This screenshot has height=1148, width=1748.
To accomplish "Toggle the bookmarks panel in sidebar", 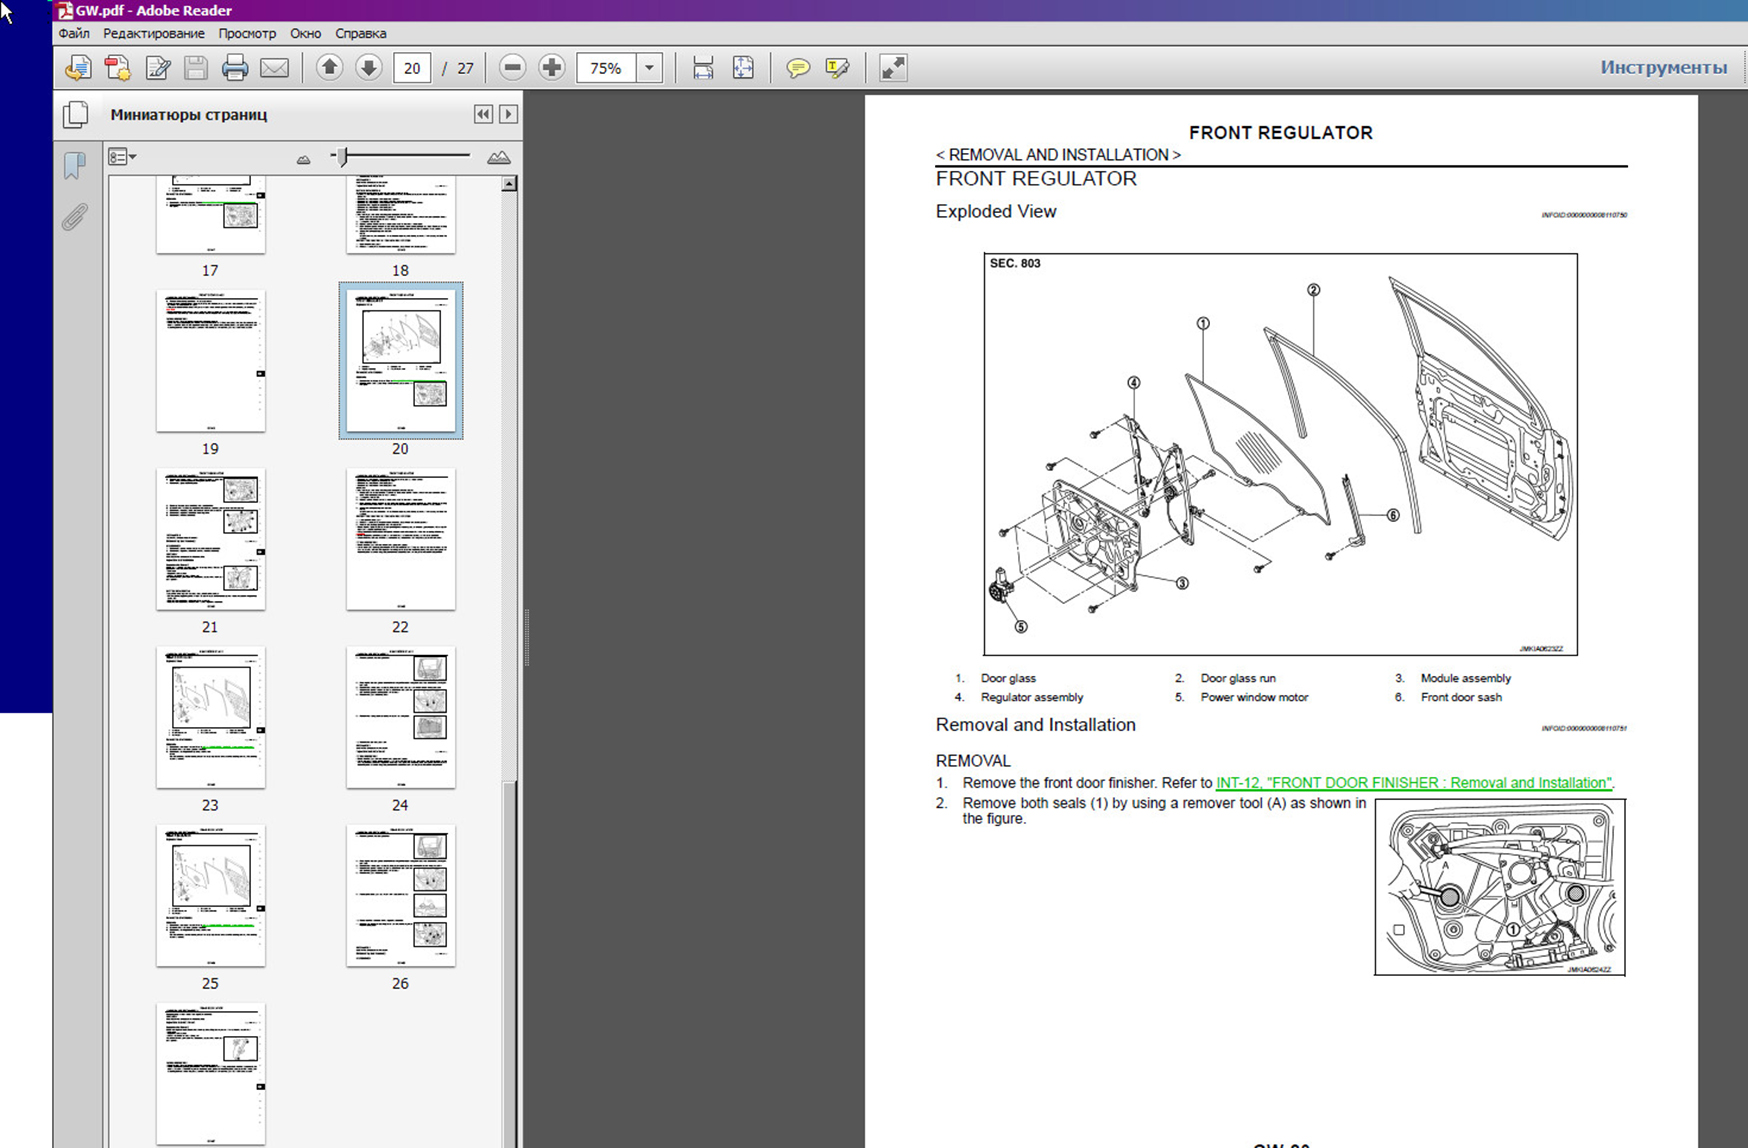I will tap(75, 165).
